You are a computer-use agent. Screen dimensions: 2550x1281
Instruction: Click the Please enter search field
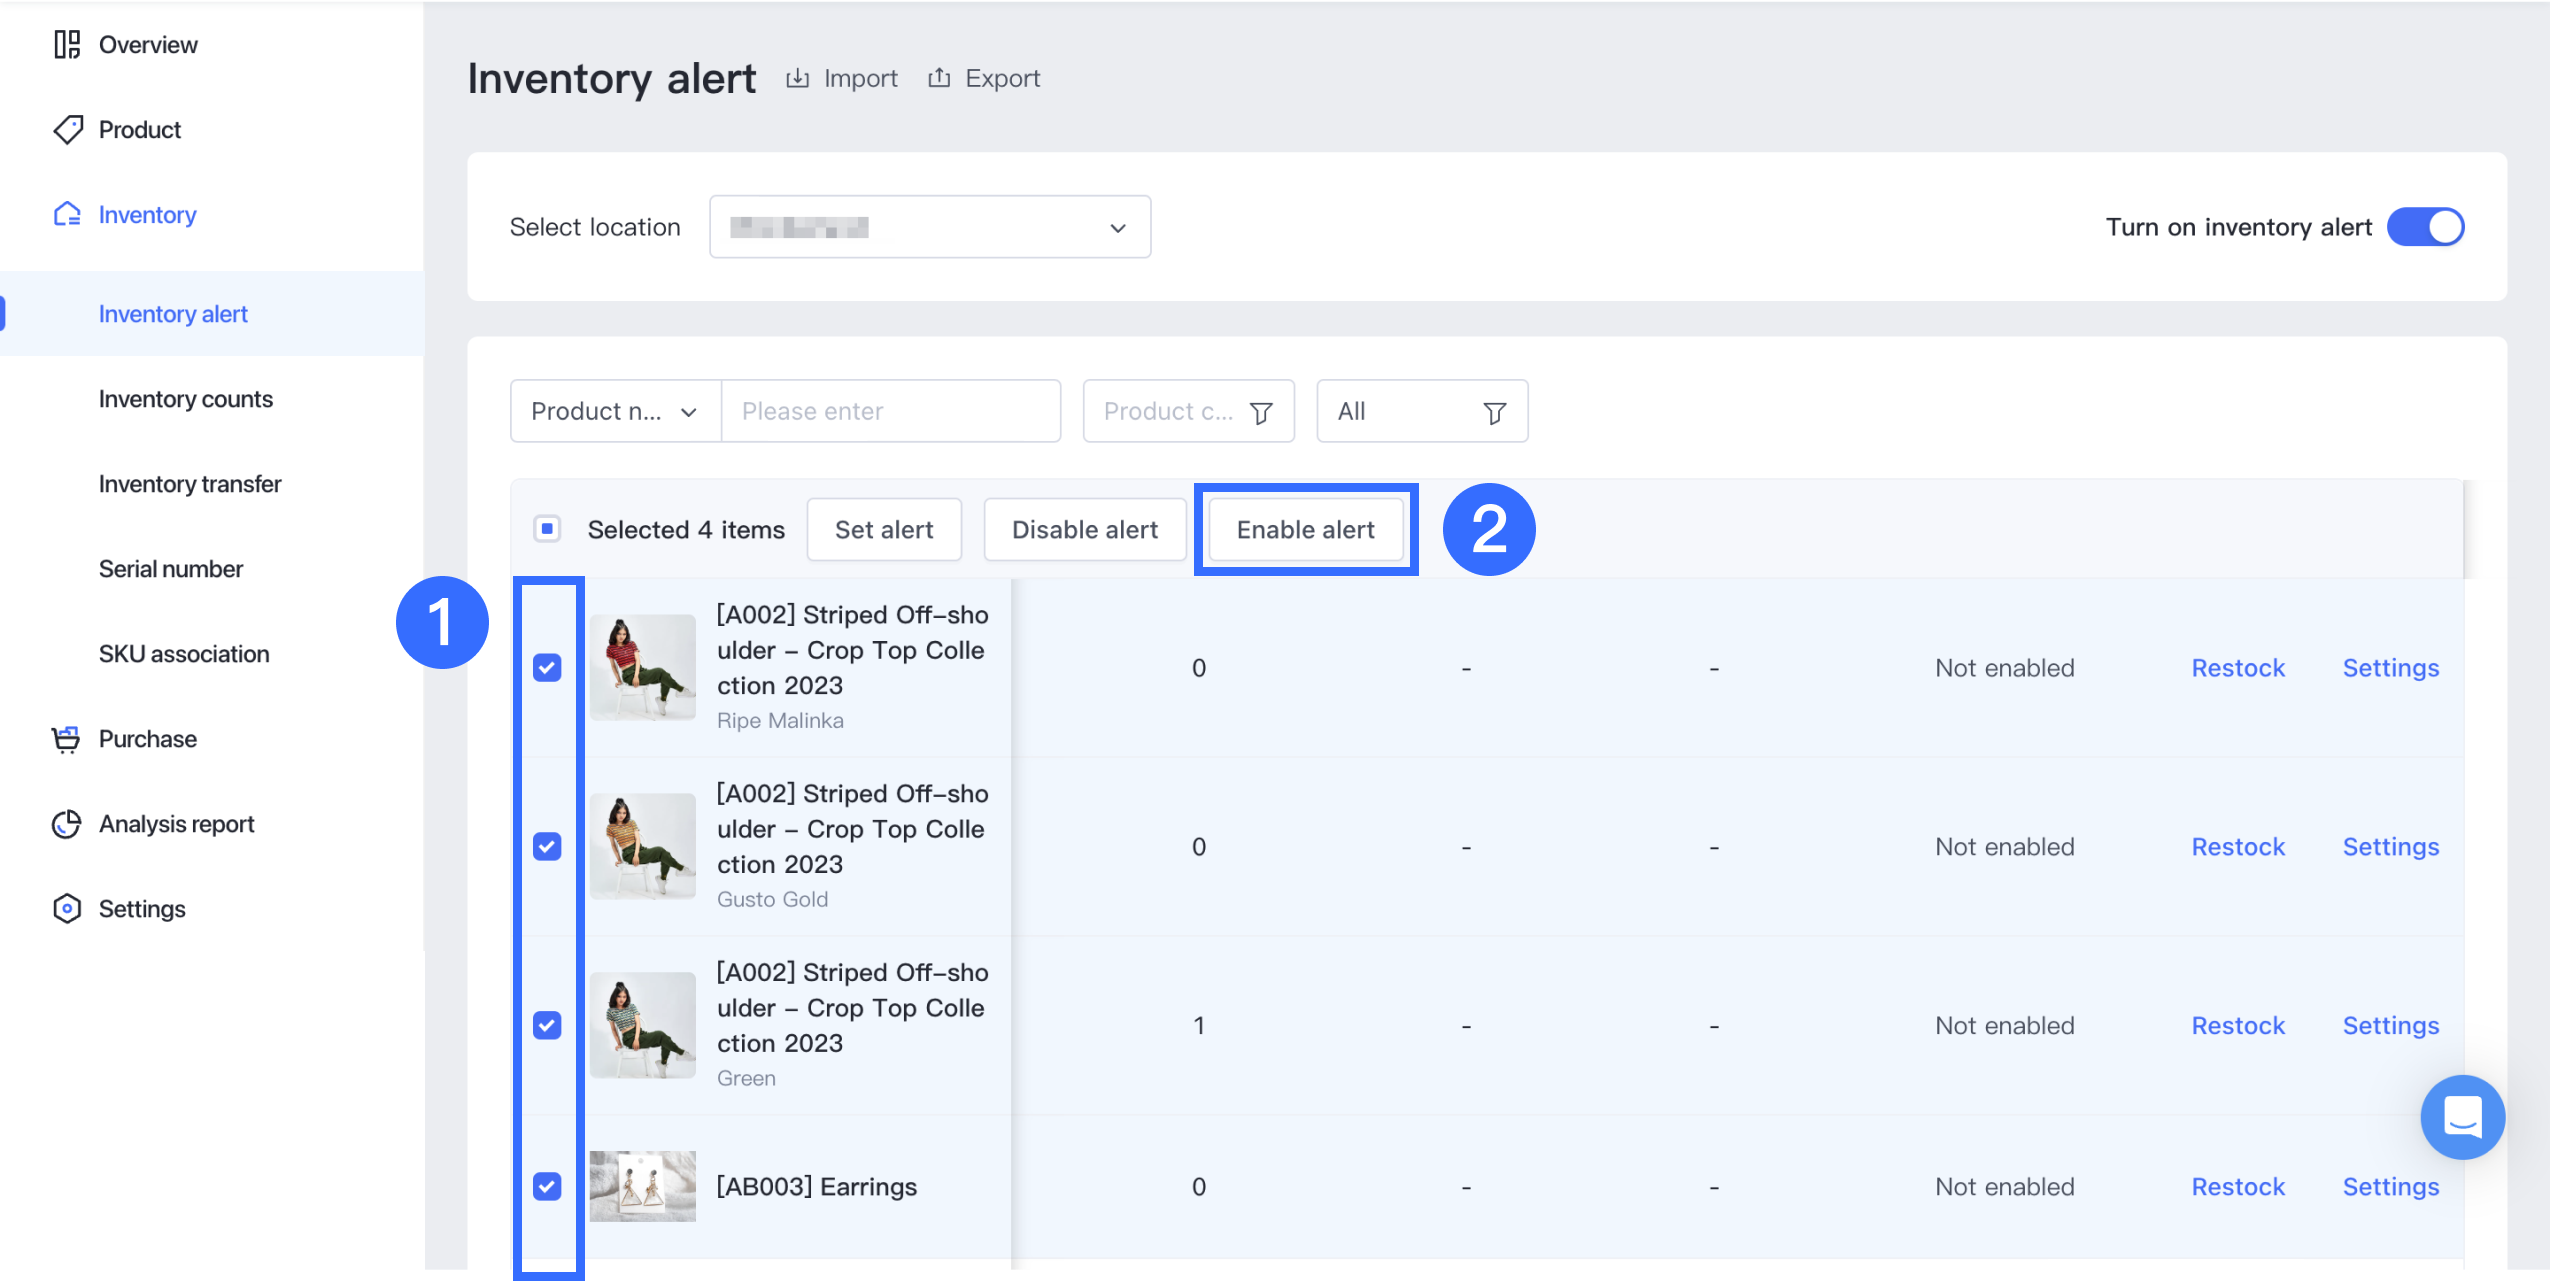click(889, 411)
